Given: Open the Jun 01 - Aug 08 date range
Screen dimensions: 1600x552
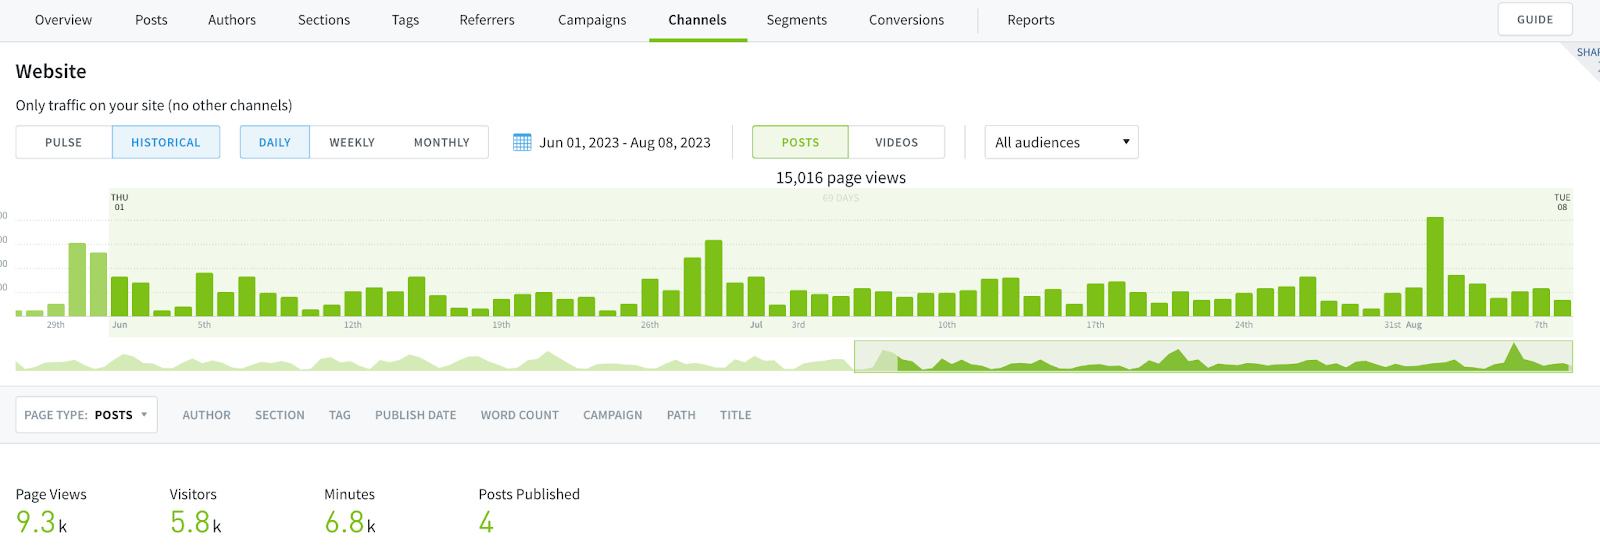Looking at the screenshot, I should pyautogui.click(x=625, y=142).
